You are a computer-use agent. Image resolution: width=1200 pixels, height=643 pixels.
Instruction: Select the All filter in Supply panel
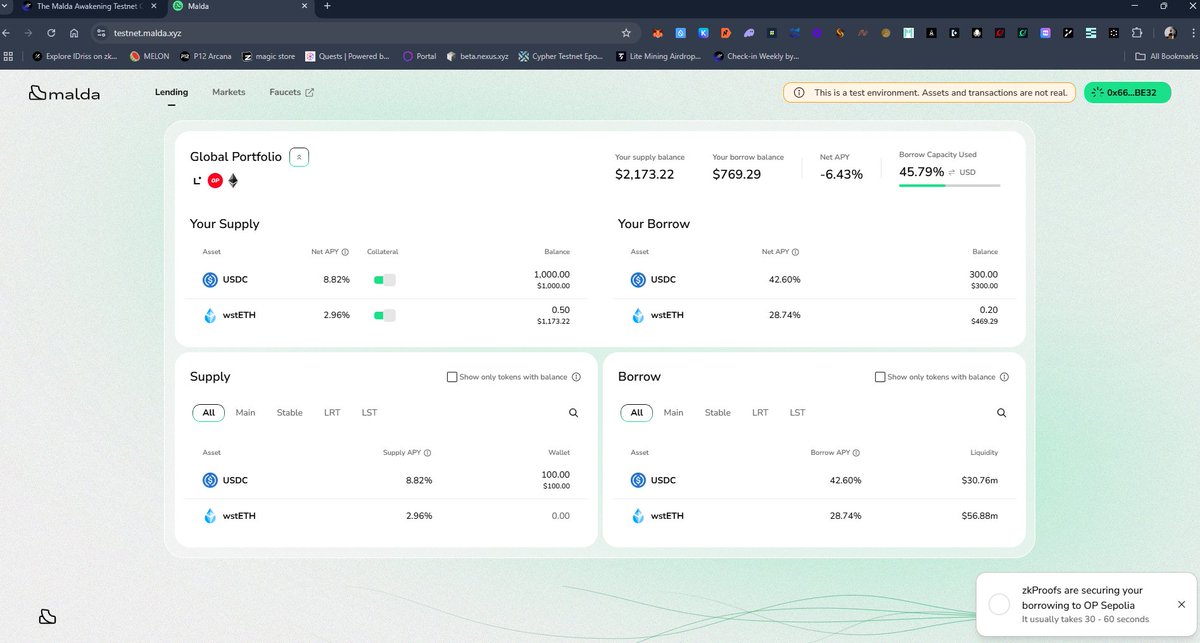tap(208, 413)
